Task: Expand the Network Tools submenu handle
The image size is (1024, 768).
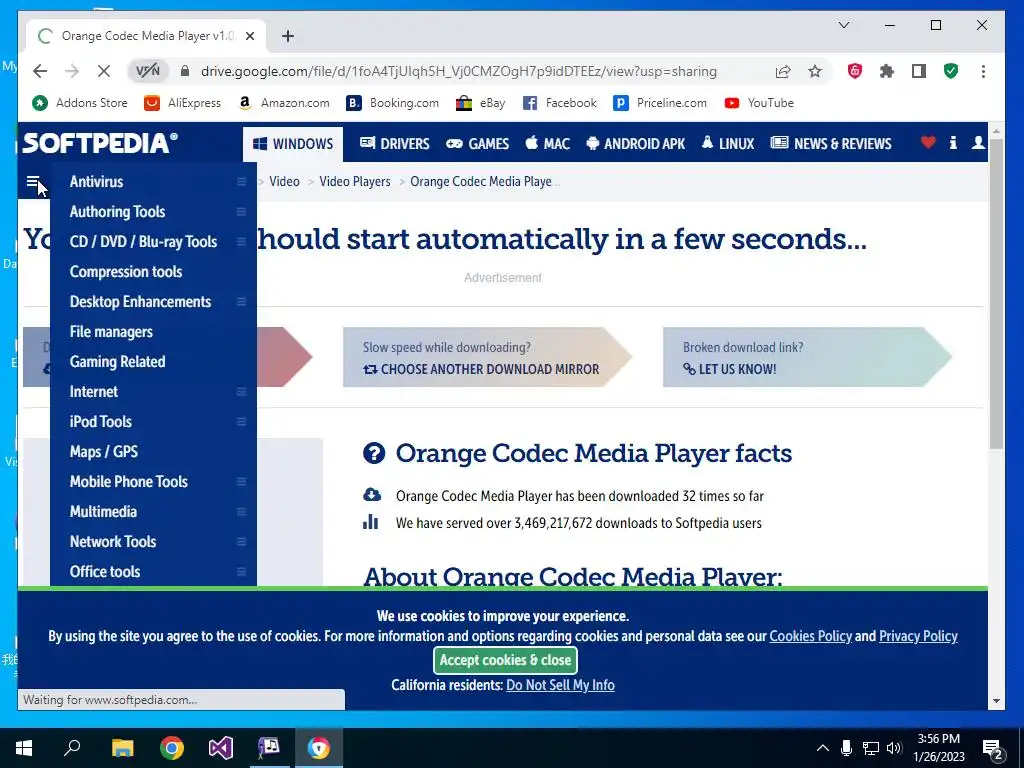Action: pos(241,542)
